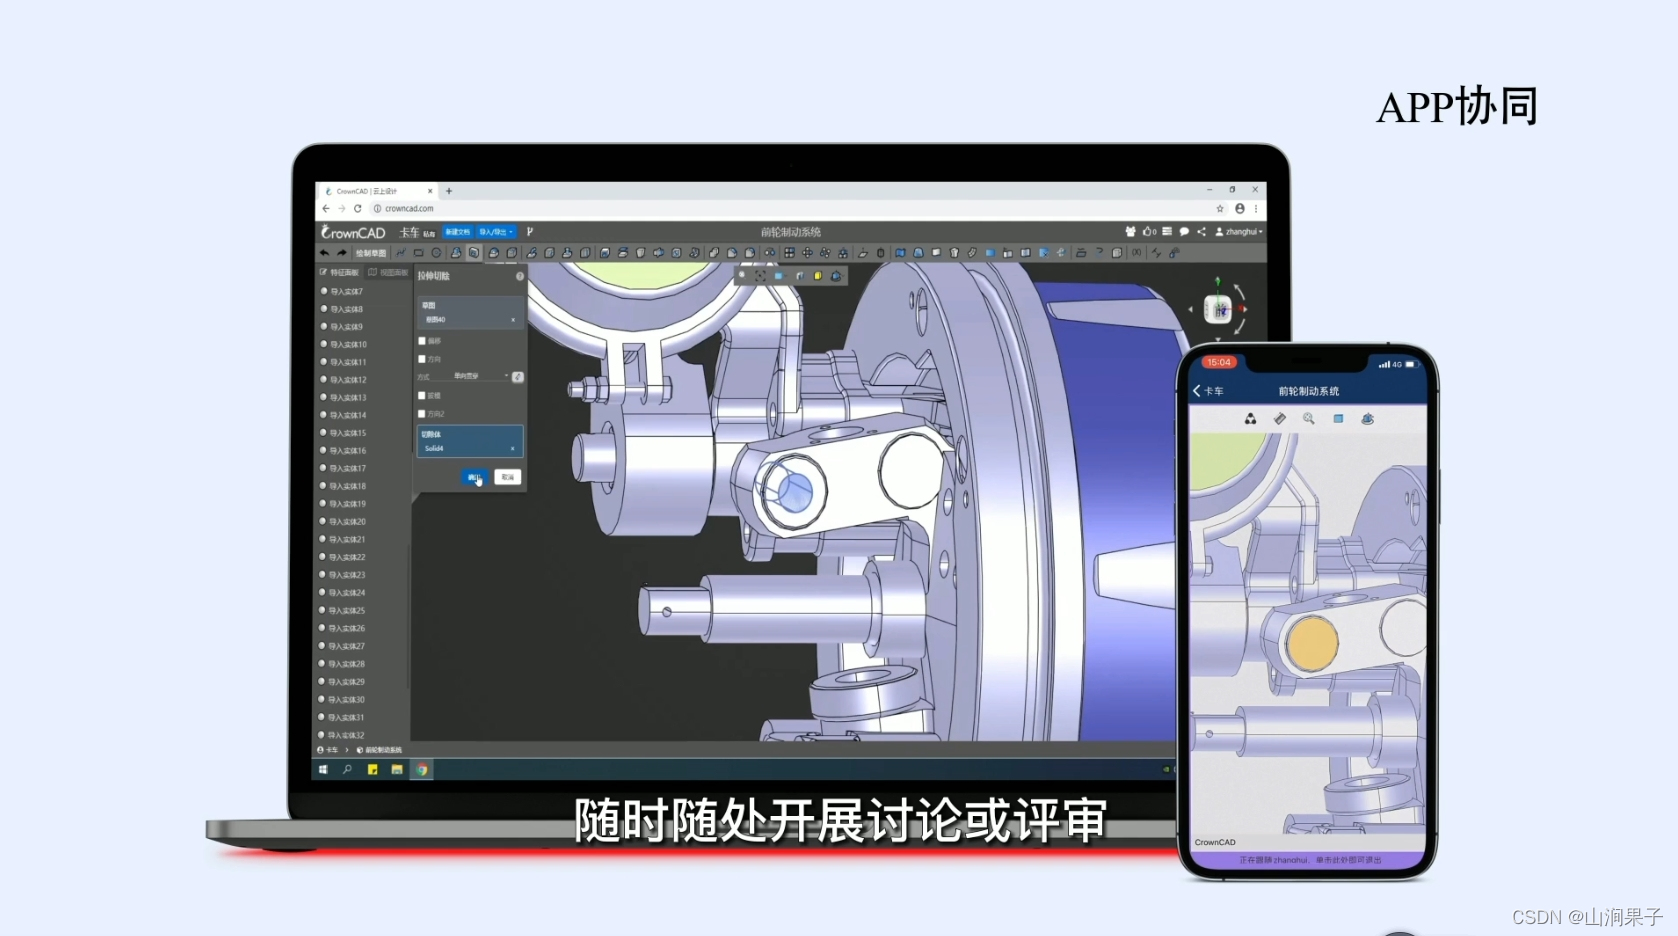Tap the purple following zhanghui banner on phone
The height and width of the screenshot is (936, 1678).
1308,860
